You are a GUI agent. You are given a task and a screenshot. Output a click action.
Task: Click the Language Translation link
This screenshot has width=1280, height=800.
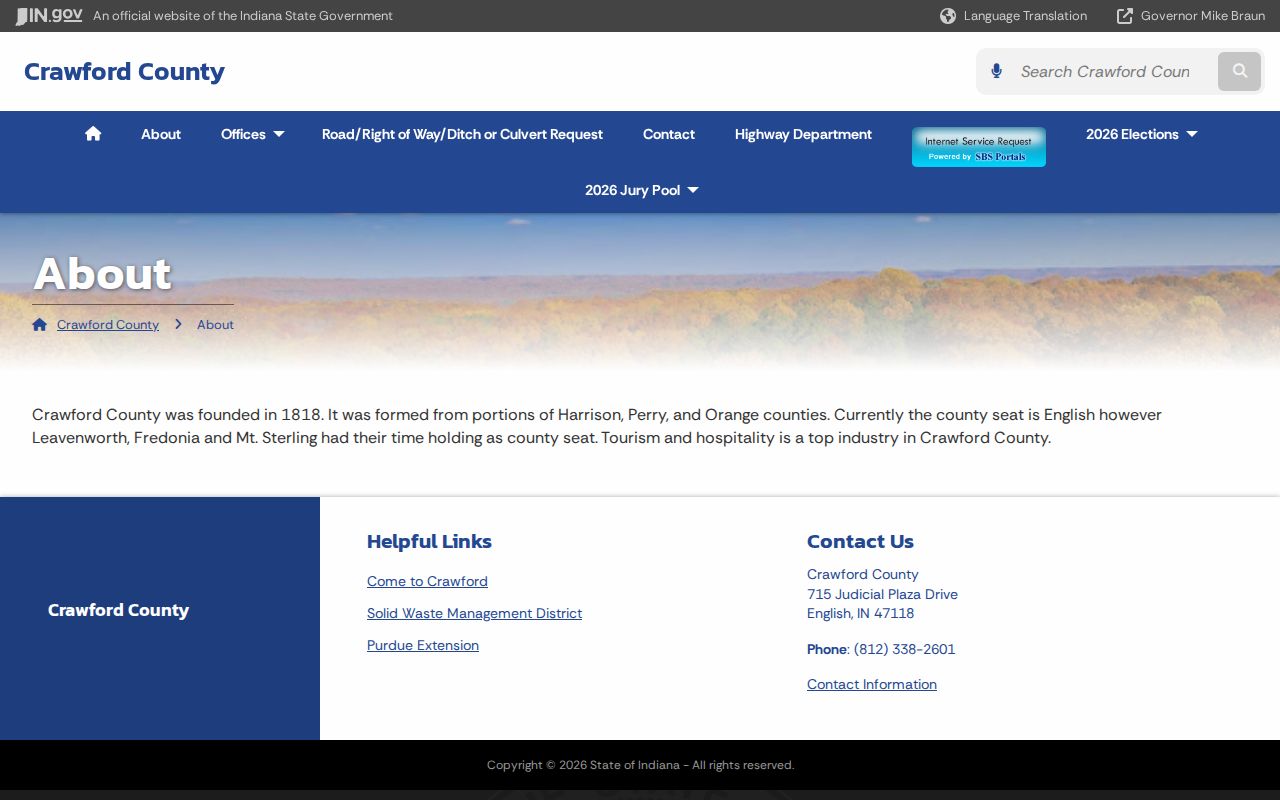pyautogui.click(x=1025, y=16)
